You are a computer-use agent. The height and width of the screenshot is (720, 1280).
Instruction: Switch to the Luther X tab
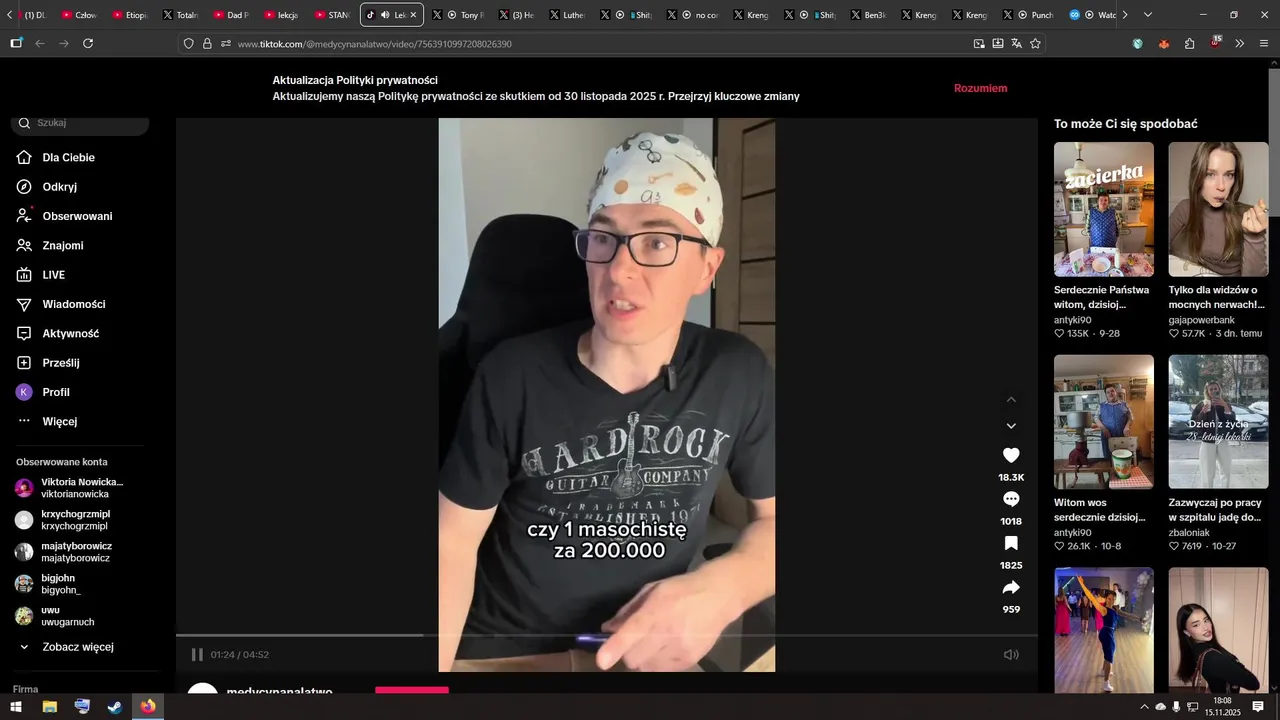(567, 15)
